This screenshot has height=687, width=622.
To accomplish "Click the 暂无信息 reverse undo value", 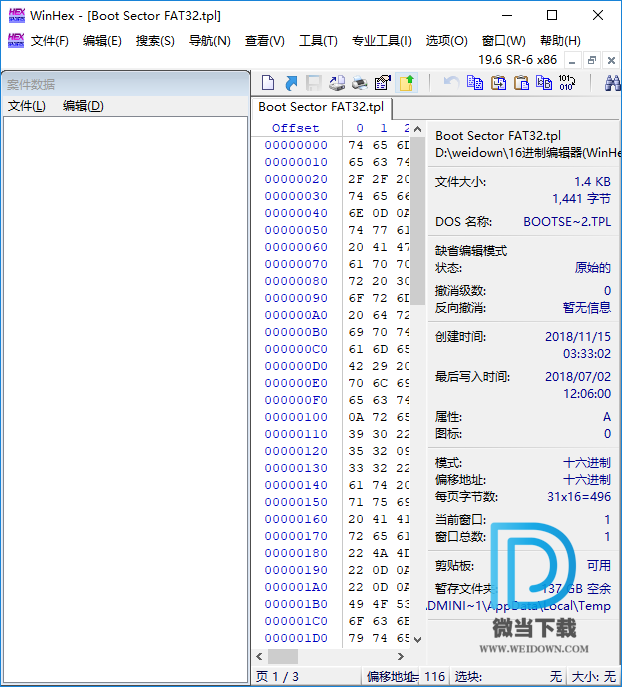I will [x=587, y=308].
